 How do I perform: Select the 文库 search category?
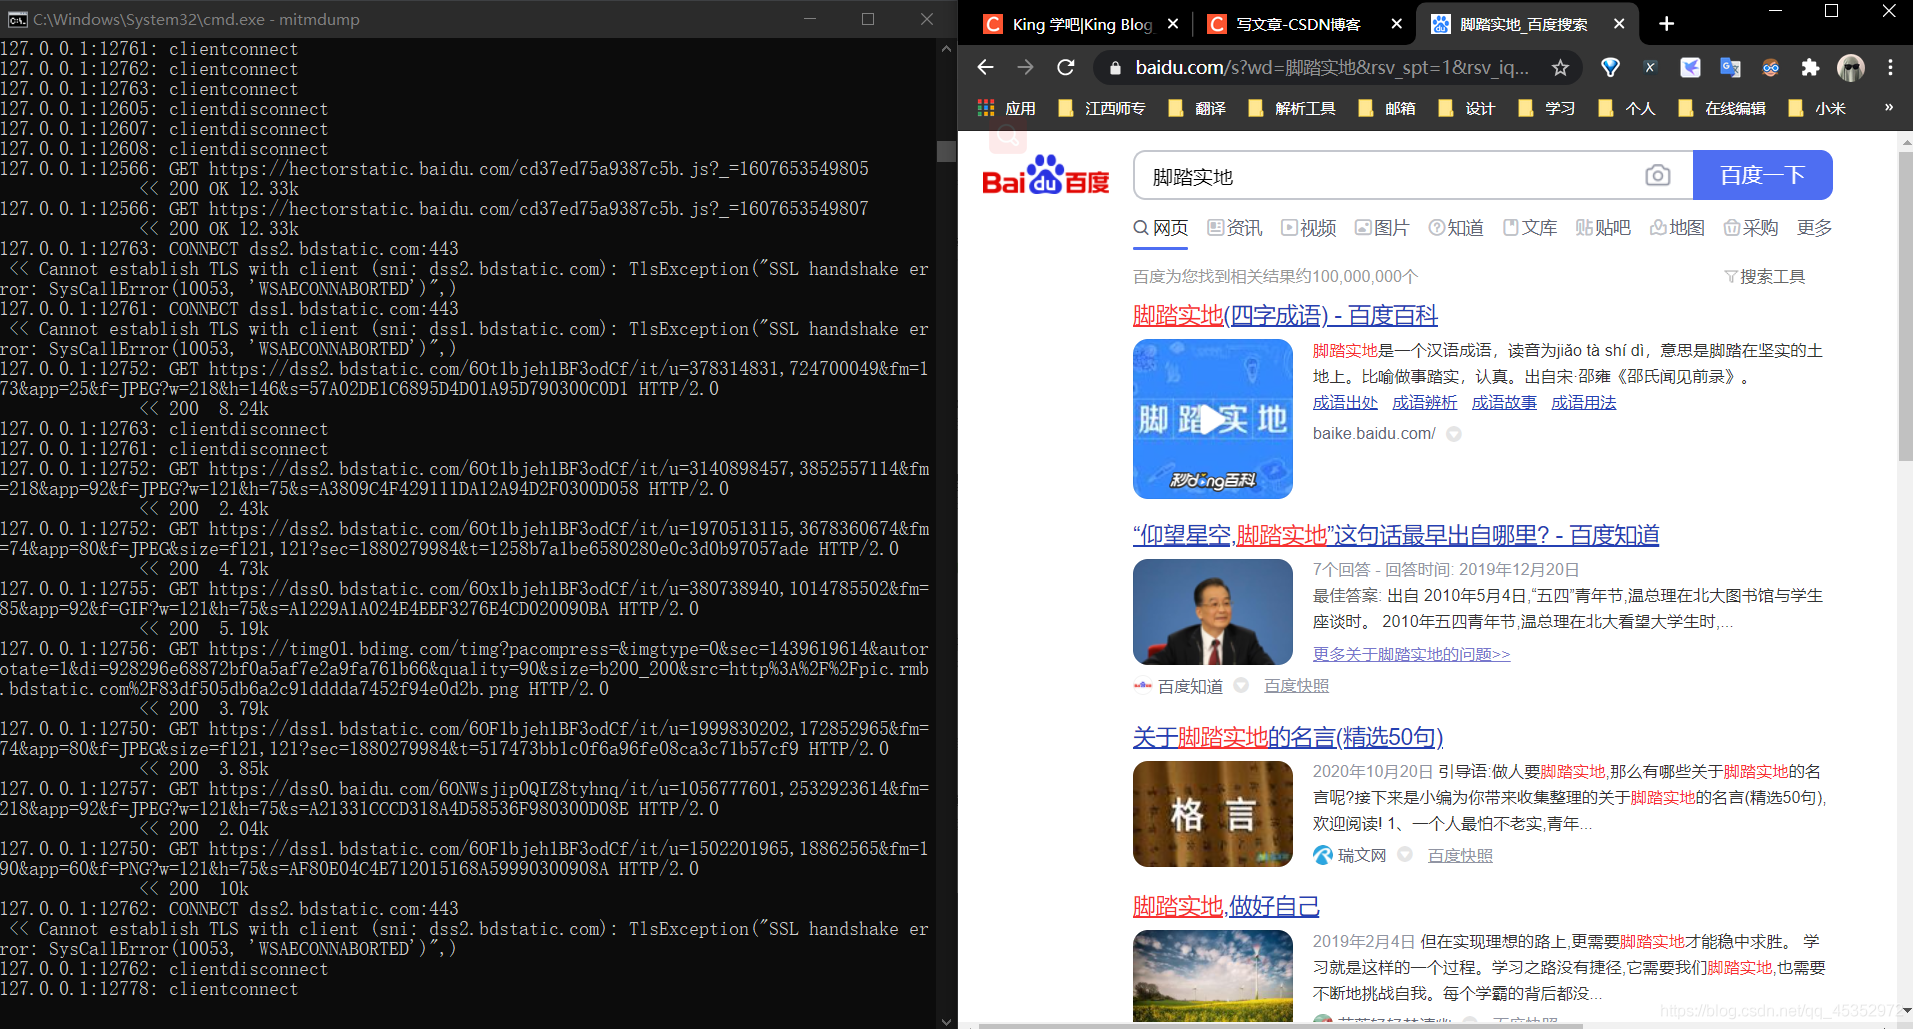(x=1530, y=228)
